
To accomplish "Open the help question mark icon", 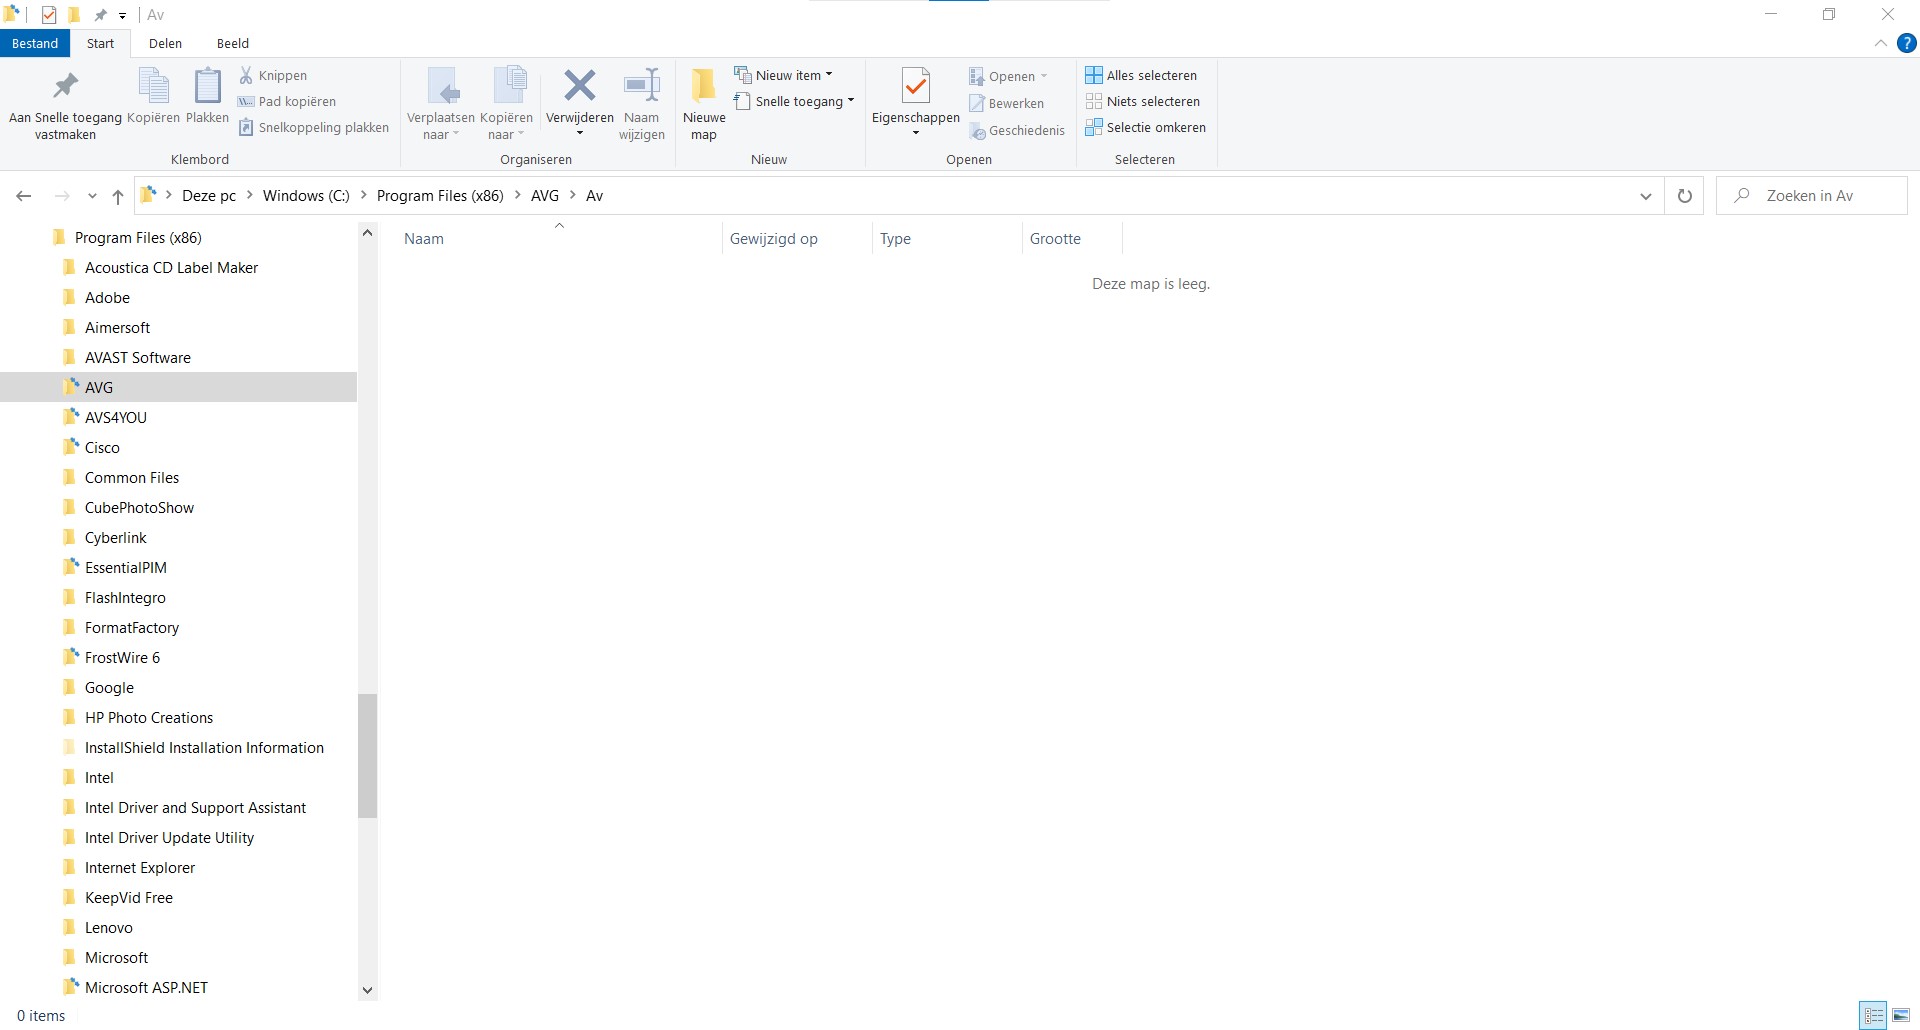I will (x=1907, y=43).
